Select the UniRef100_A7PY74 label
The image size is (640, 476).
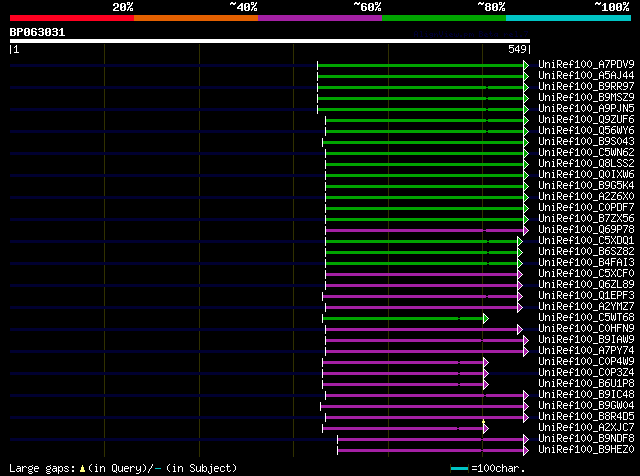click(x=586, y=351)
